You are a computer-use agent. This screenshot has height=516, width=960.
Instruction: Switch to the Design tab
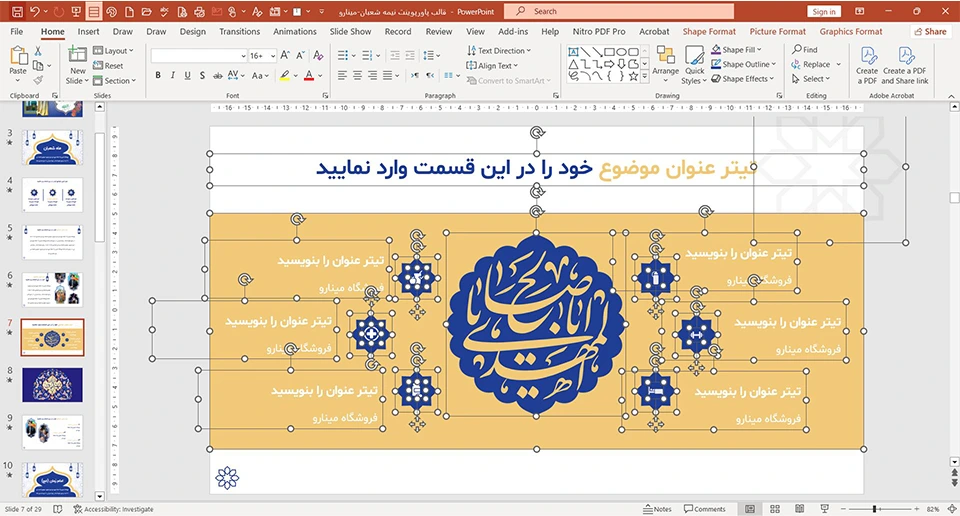point(192,32)
